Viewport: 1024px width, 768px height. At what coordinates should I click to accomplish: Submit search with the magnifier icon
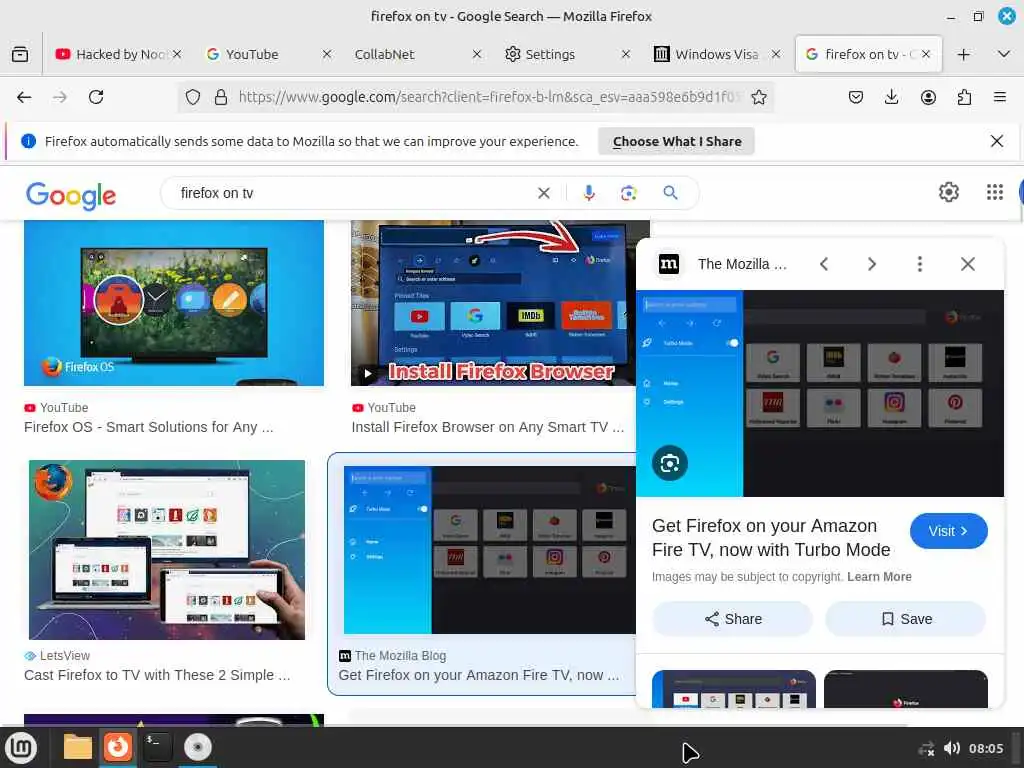670,193
